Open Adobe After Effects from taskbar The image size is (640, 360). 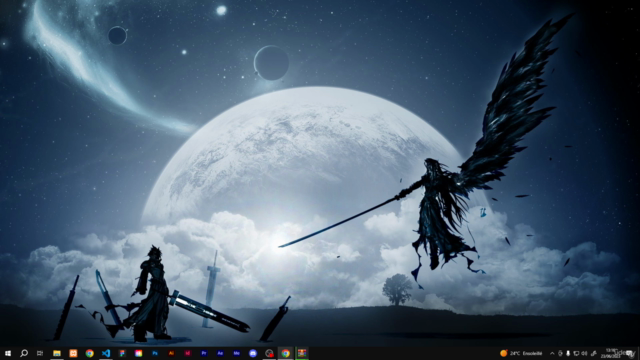tap(220, 353)
